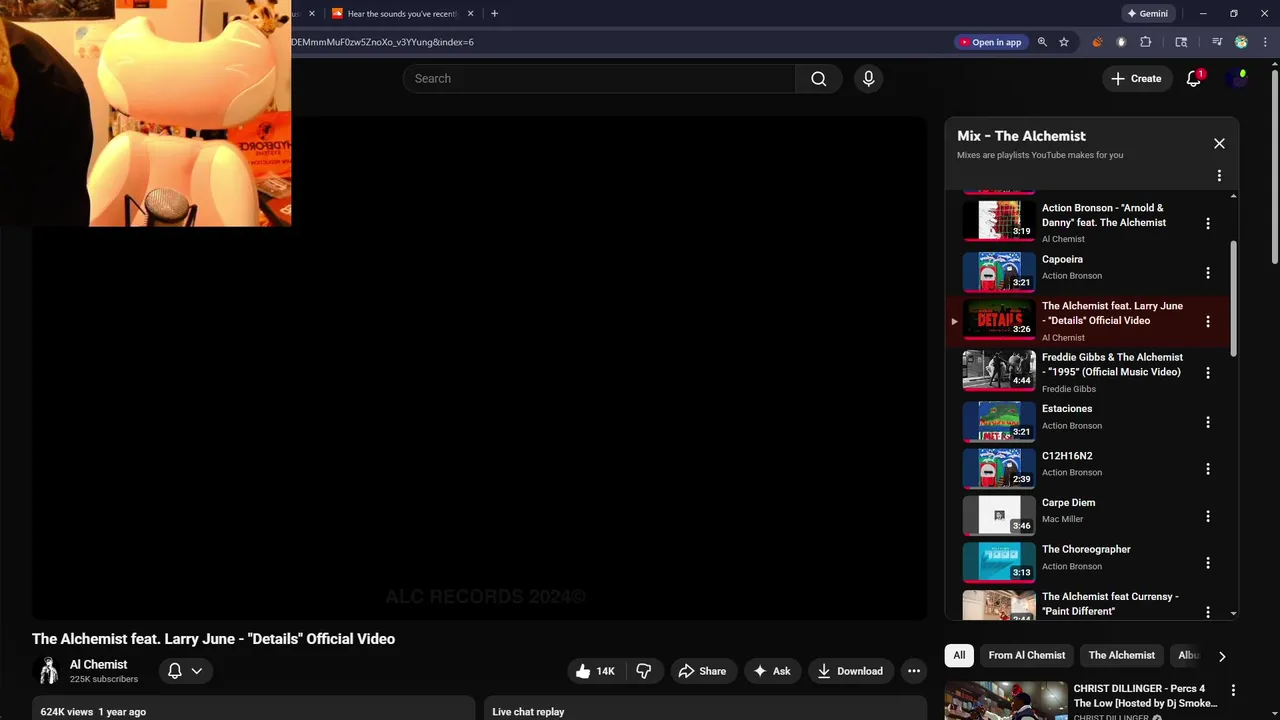Screen dimensions: 1280x720
Task: Click the 'Estaciones' playlist title
Action: coord(1067,408)
